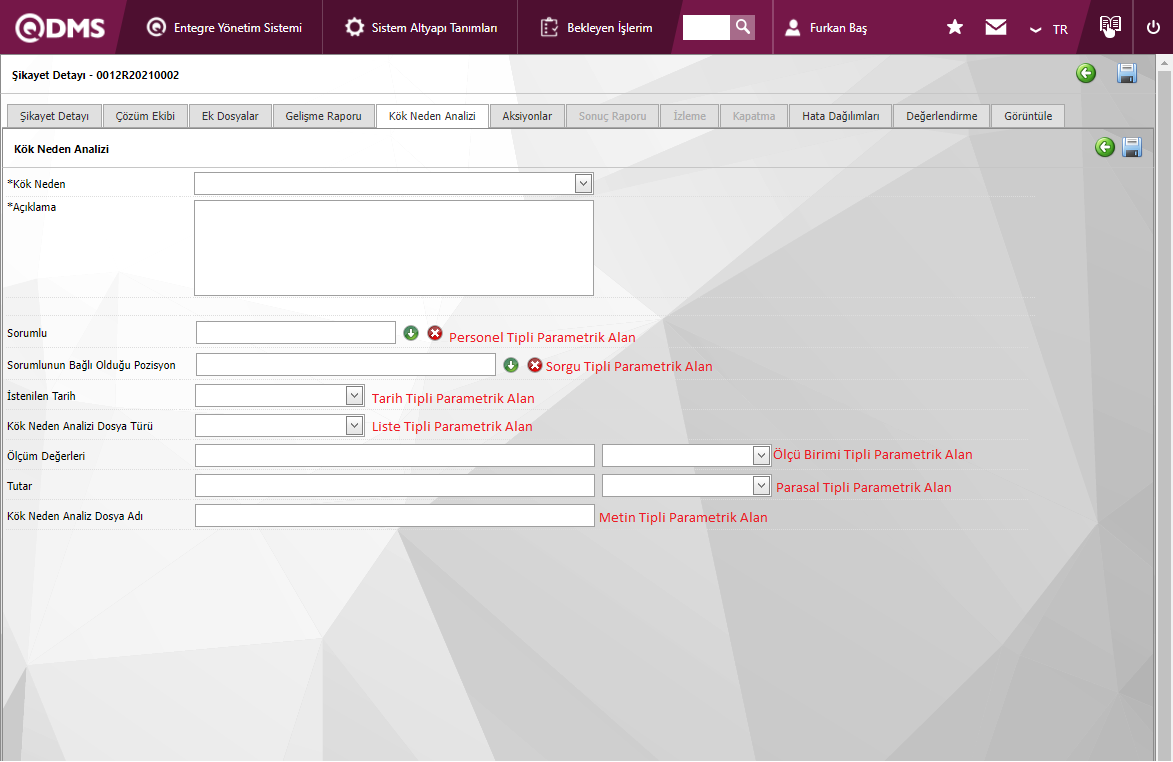Open Entegre Yönetim Sistemi menu
Image resolution: width=1173 pixels, height=762 pixels.
pos(224,28)
